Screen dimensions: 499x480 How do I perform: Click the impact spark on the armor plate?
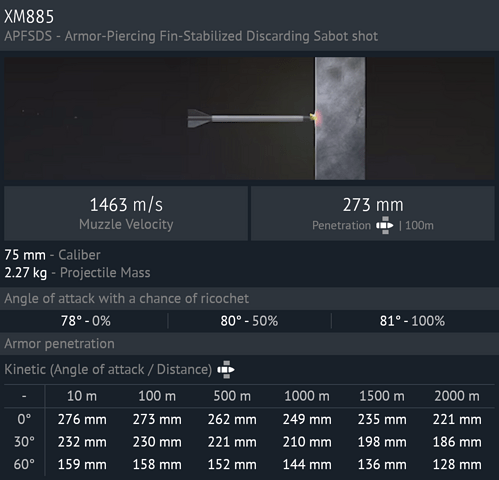click(x=315, y=117)
